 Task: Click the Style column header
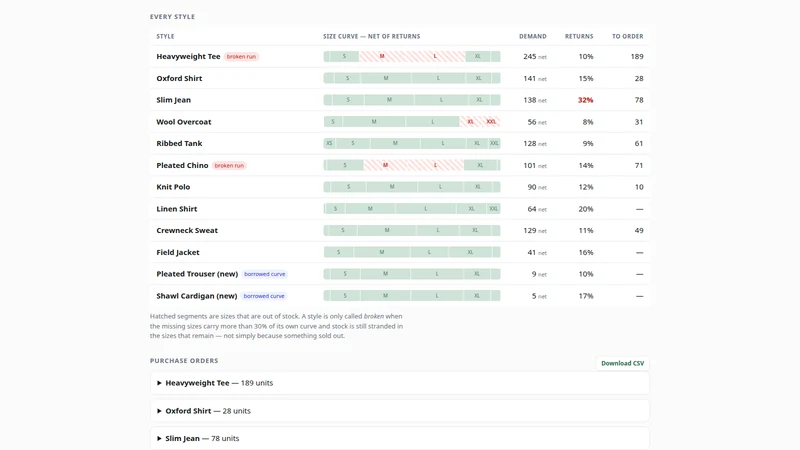click(165, 36)
